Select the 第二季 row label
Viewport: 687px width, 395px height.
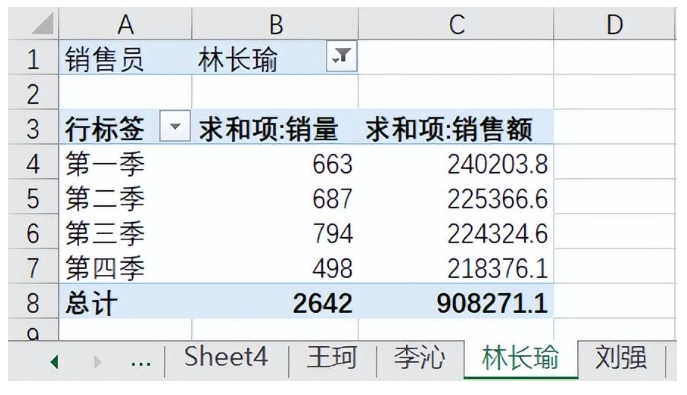point(125,197)
